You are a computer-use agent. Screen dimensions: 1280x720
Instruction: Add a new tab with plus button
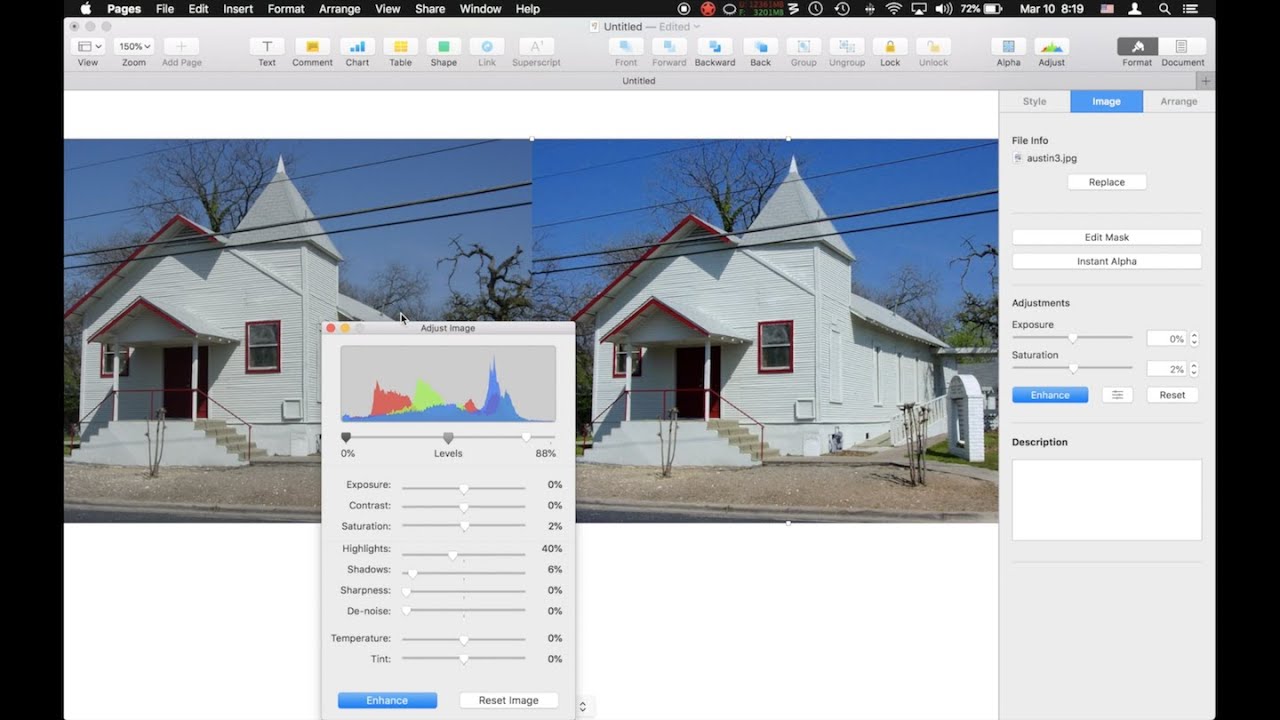[1206, 81]
